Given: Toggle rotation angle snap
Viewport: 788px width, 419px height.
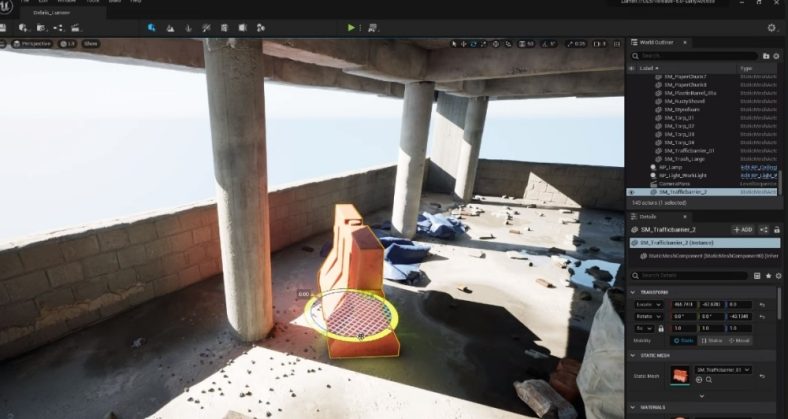Looking at the screenshot, I should tap(549, 44).
